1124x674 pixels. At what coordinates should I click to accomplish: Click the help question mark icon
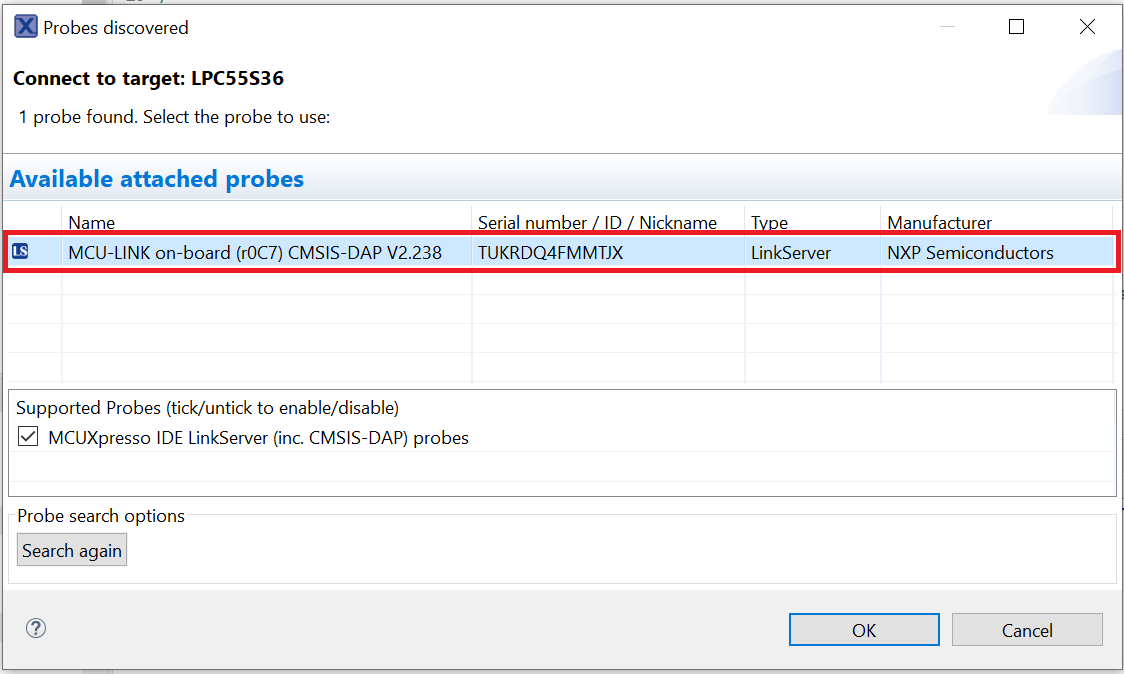(x=36, y=628)
